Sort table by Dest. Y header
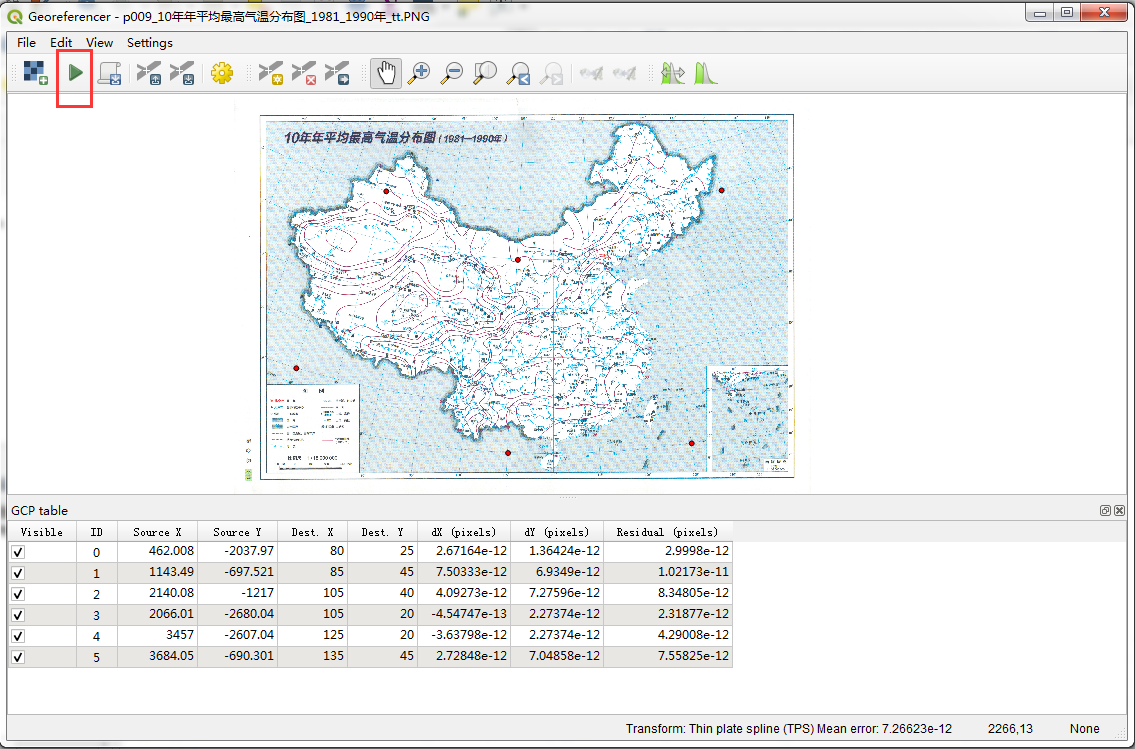1135x749 pixels. [x=383, y=532]
